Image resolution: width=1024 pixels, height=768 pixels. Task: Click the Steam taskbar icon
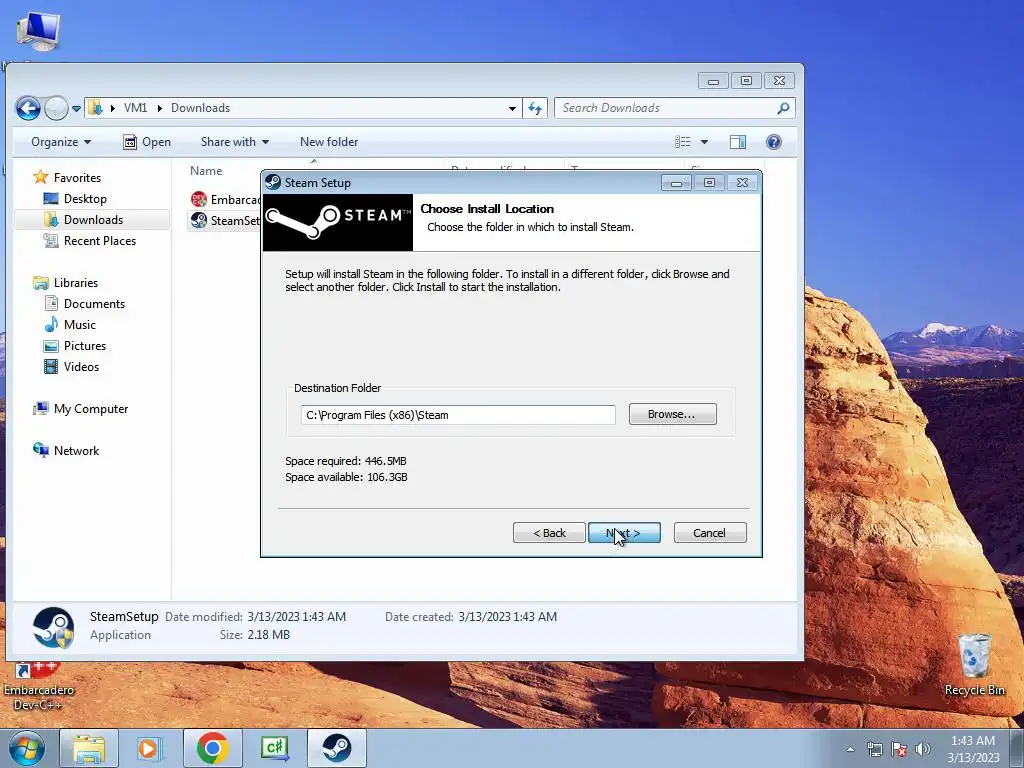337,748
